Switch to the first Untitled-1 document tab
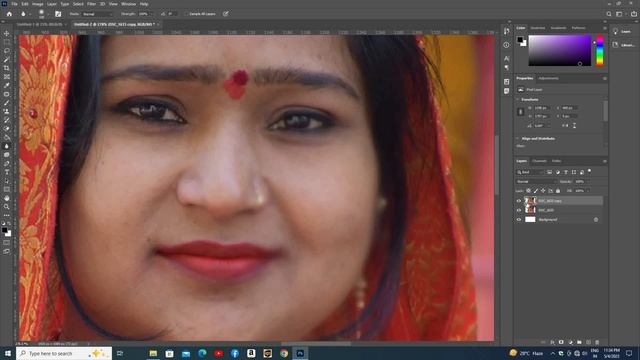Viewport: 640px width, 360px height. tap(40, 24)
